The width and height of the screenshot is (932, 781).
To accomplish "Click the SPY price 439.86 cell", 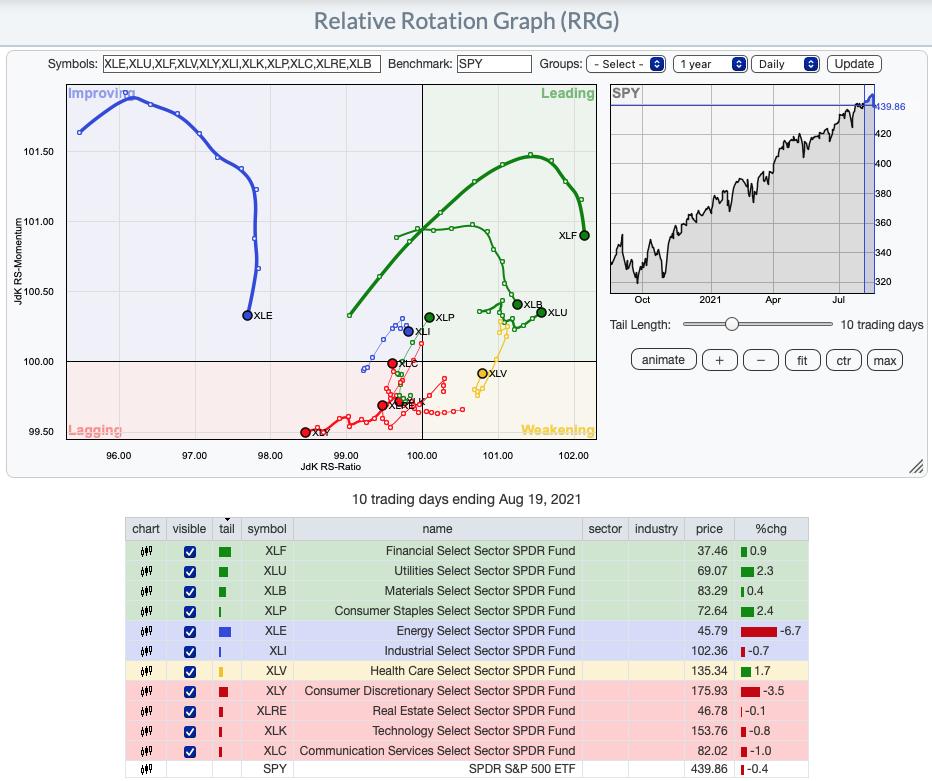I will click(x=709, y=769).
